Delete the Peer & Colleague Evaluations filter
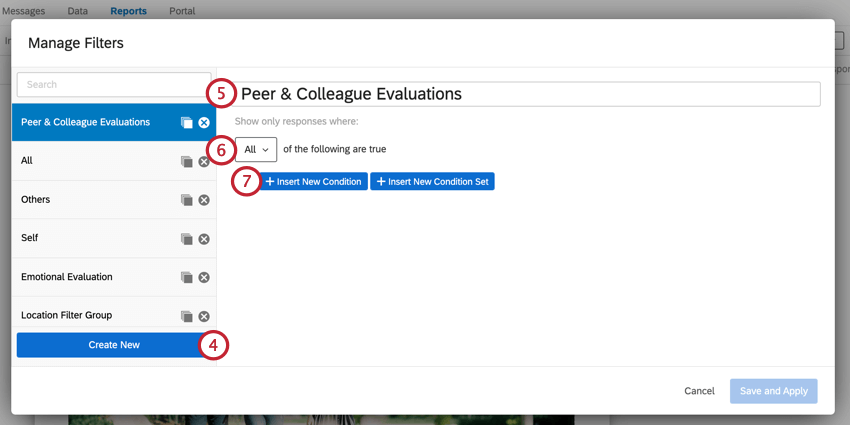 click(204, 122)
